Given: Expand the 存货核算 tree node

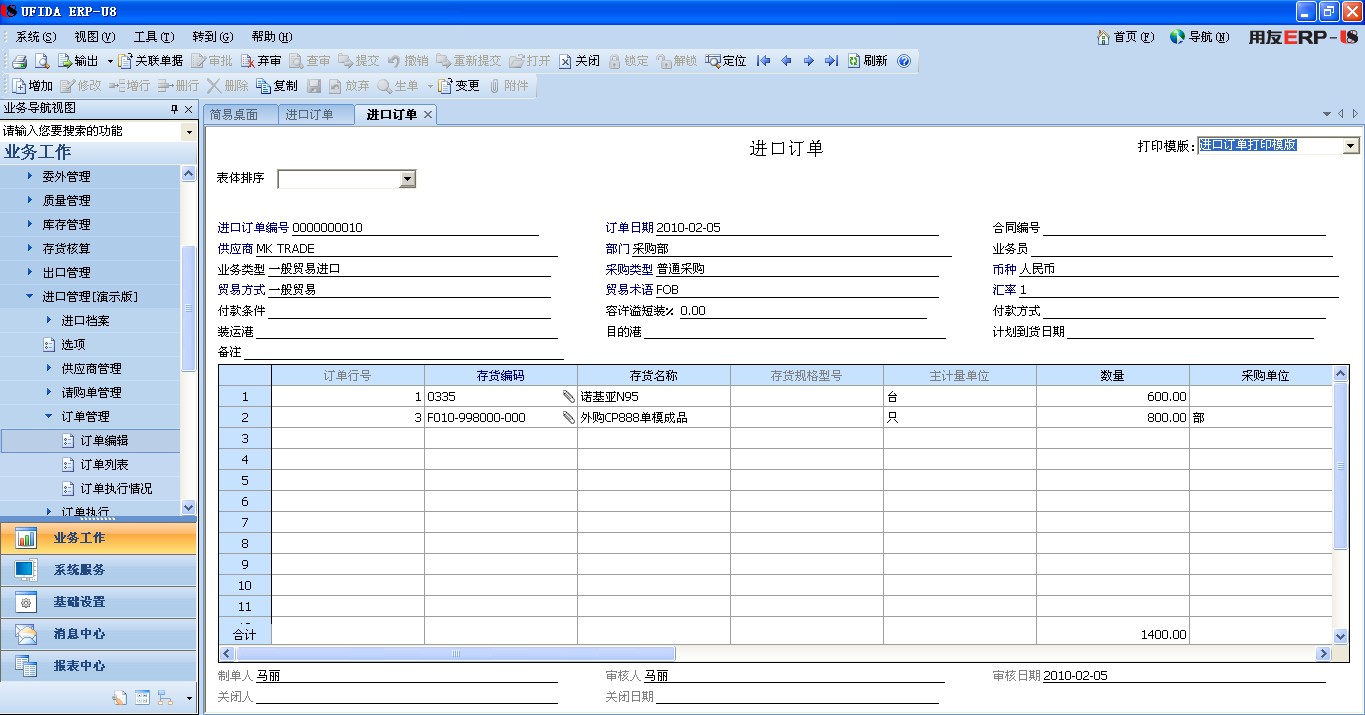Looking at the screenshot, I should (30, 248).
